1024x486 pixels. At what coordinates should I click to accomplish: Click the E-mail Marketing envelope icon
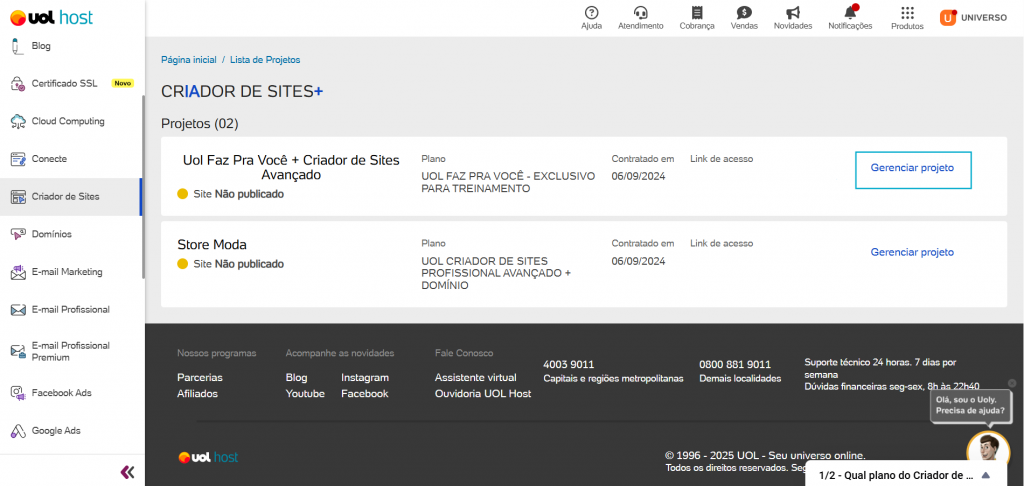click(x=18, y=272)
